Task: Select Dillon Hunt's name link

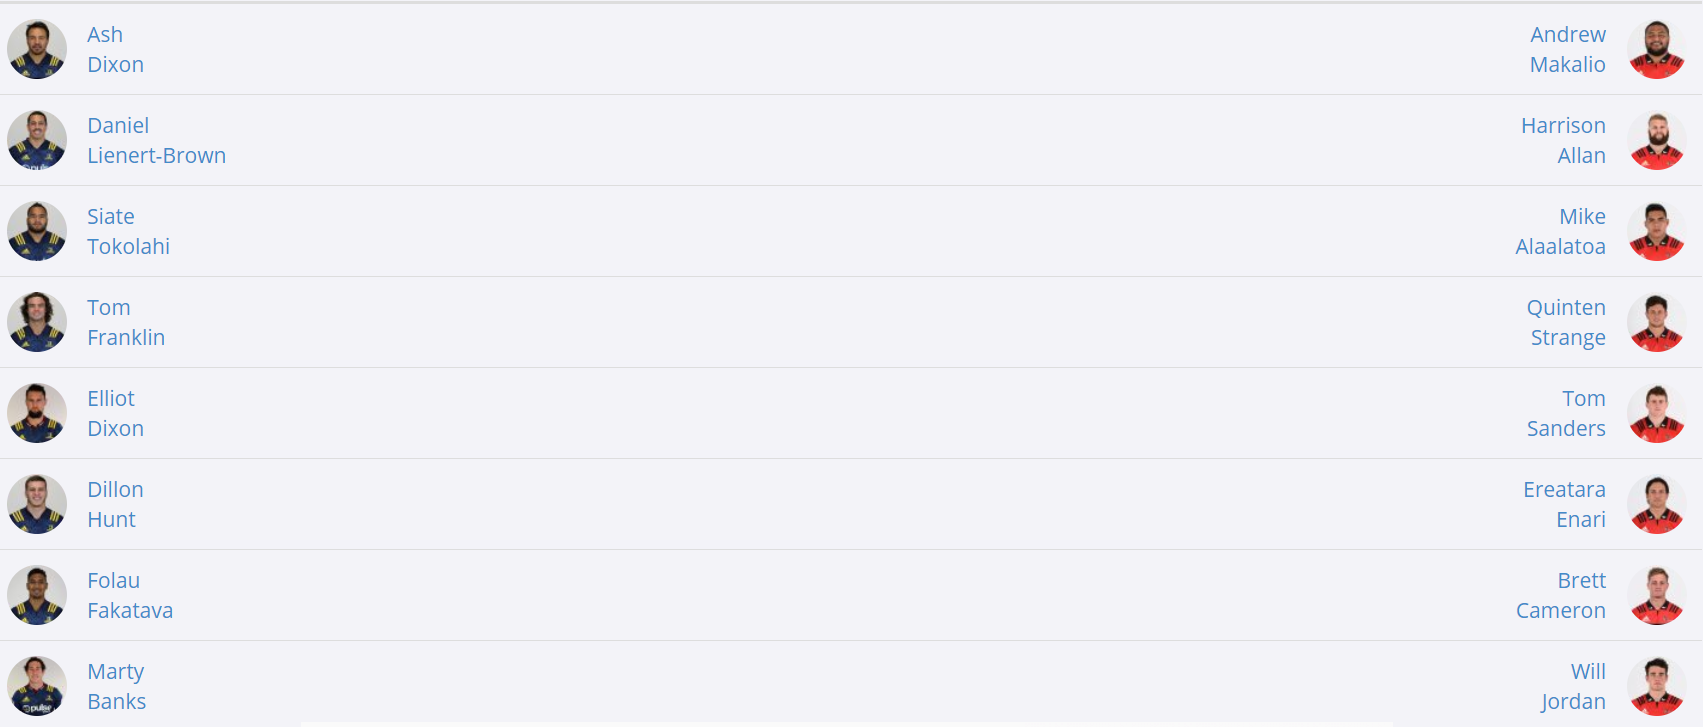Action: [x=115, y=505]
